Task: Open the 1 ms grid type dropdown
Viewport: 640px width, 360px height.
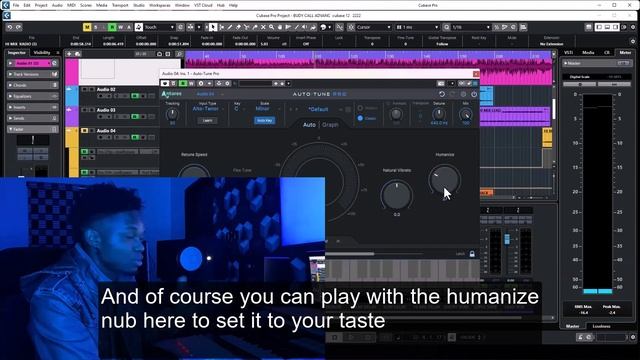Action: tap(417, 27)
